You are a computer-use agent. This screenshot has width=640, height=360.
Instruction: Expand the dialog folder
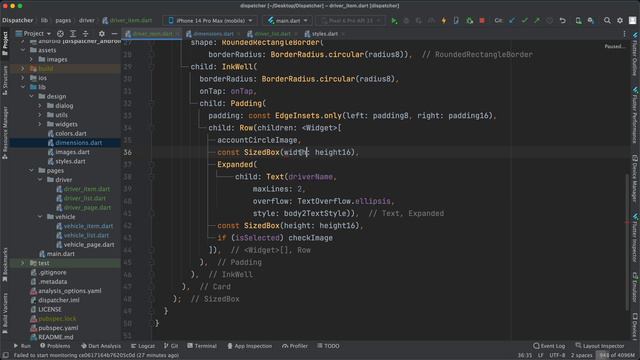pos(40,105)
